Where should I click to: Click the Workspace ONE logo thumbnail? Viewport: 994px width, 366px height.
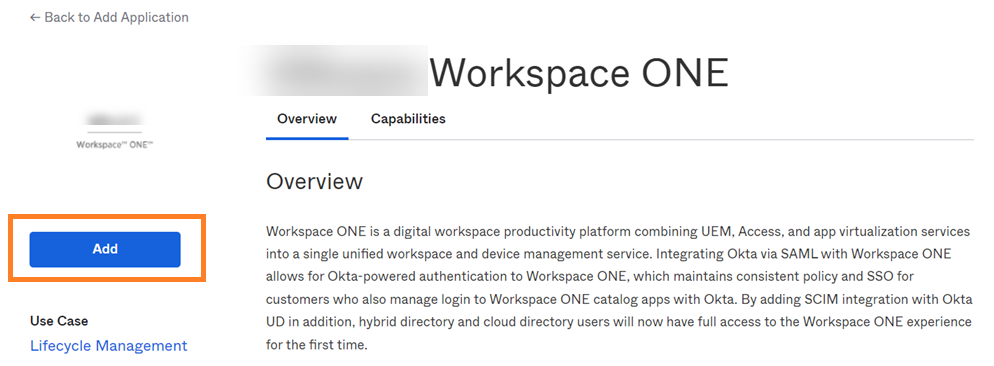pos(115,131)
